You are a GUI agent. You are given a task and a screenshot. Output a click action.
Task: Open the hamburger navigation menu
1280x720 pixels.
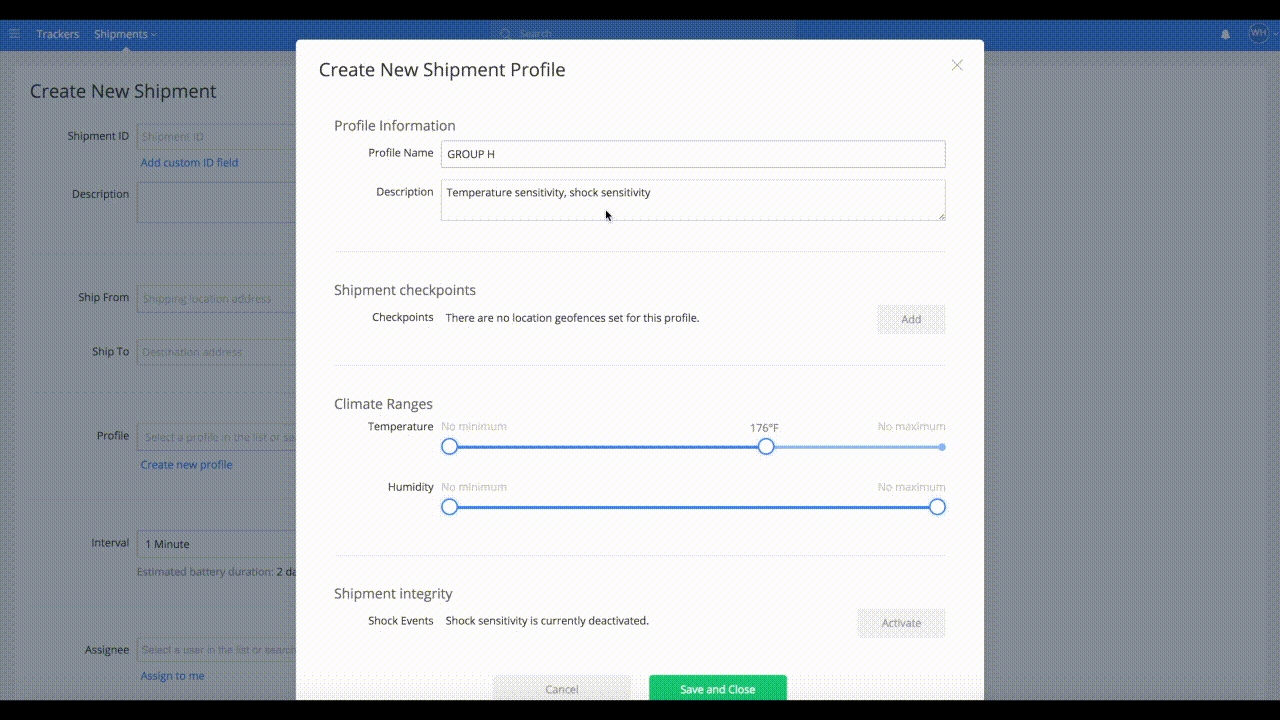coord(15,34)
